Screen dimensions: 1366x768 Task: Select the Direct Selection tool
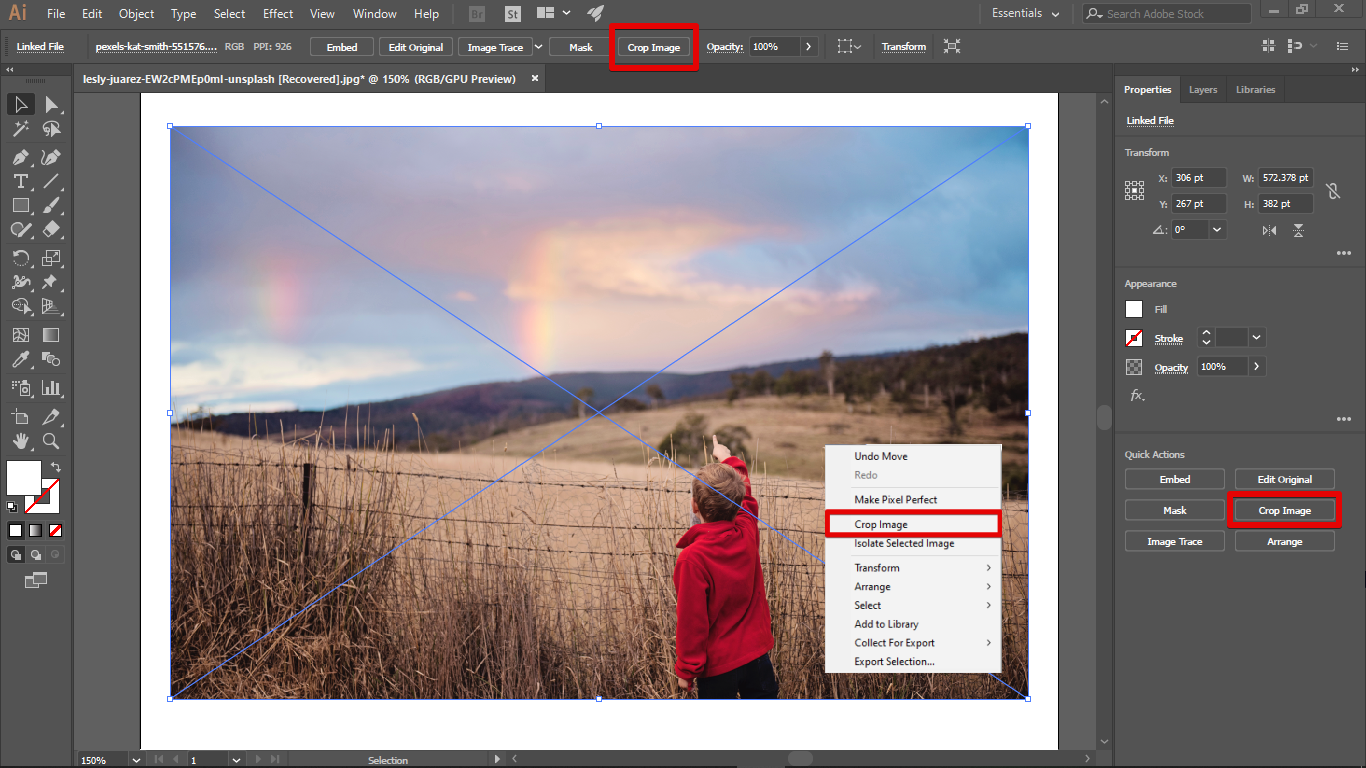[x=51, y=105]
